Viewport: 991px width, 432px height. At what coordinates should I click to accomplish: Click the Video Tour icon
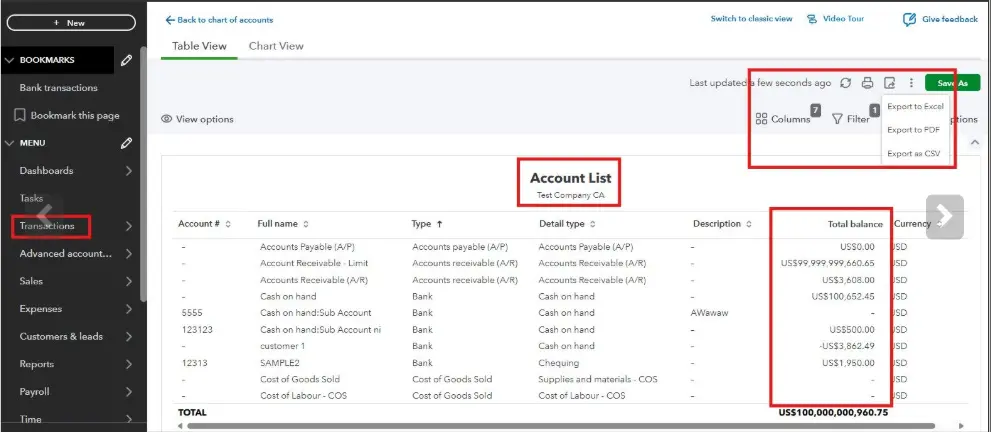pyautogui.click(x=812, y=19)
